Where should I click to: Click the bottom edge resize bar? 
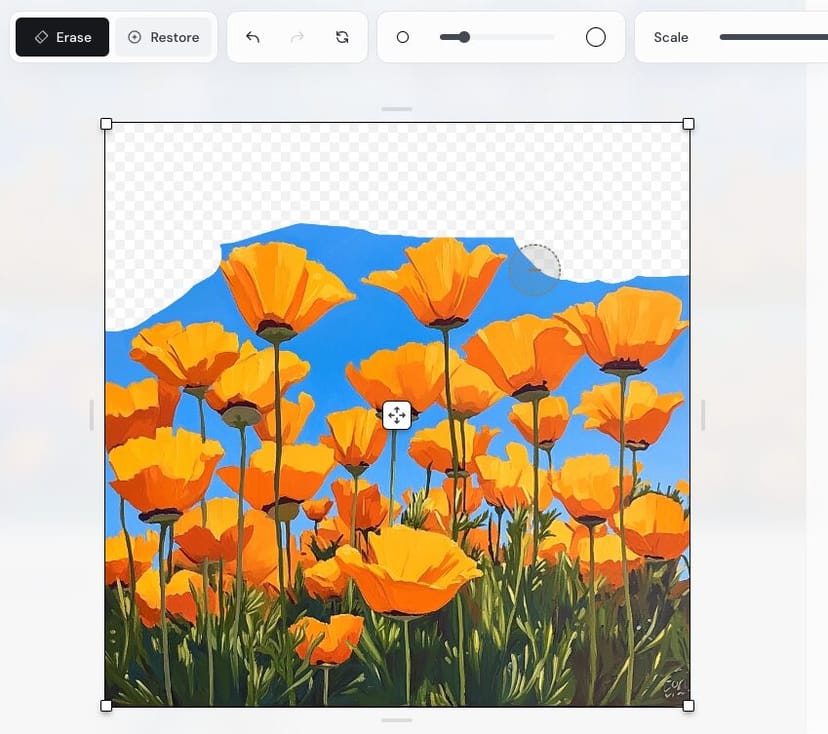397,720
